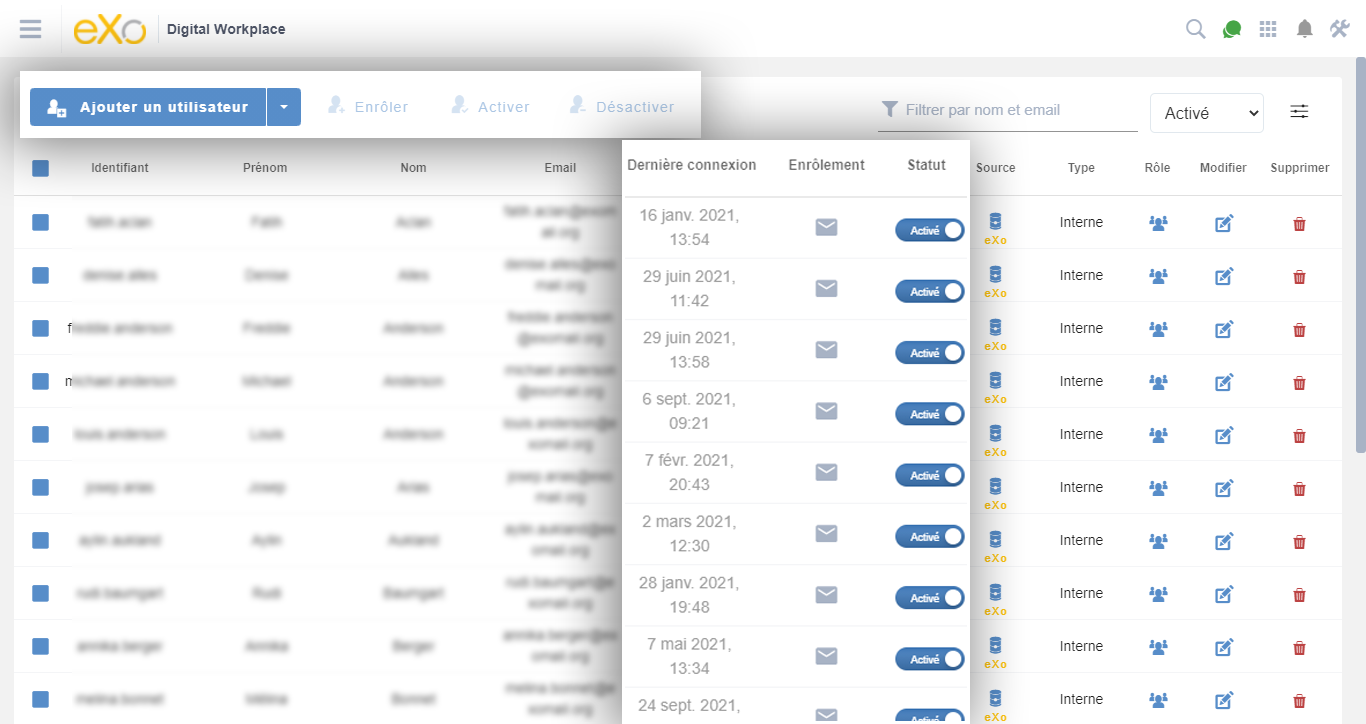
Task: Disable Activé switch for 2 mars 2021 row
Action: (930, 536)
